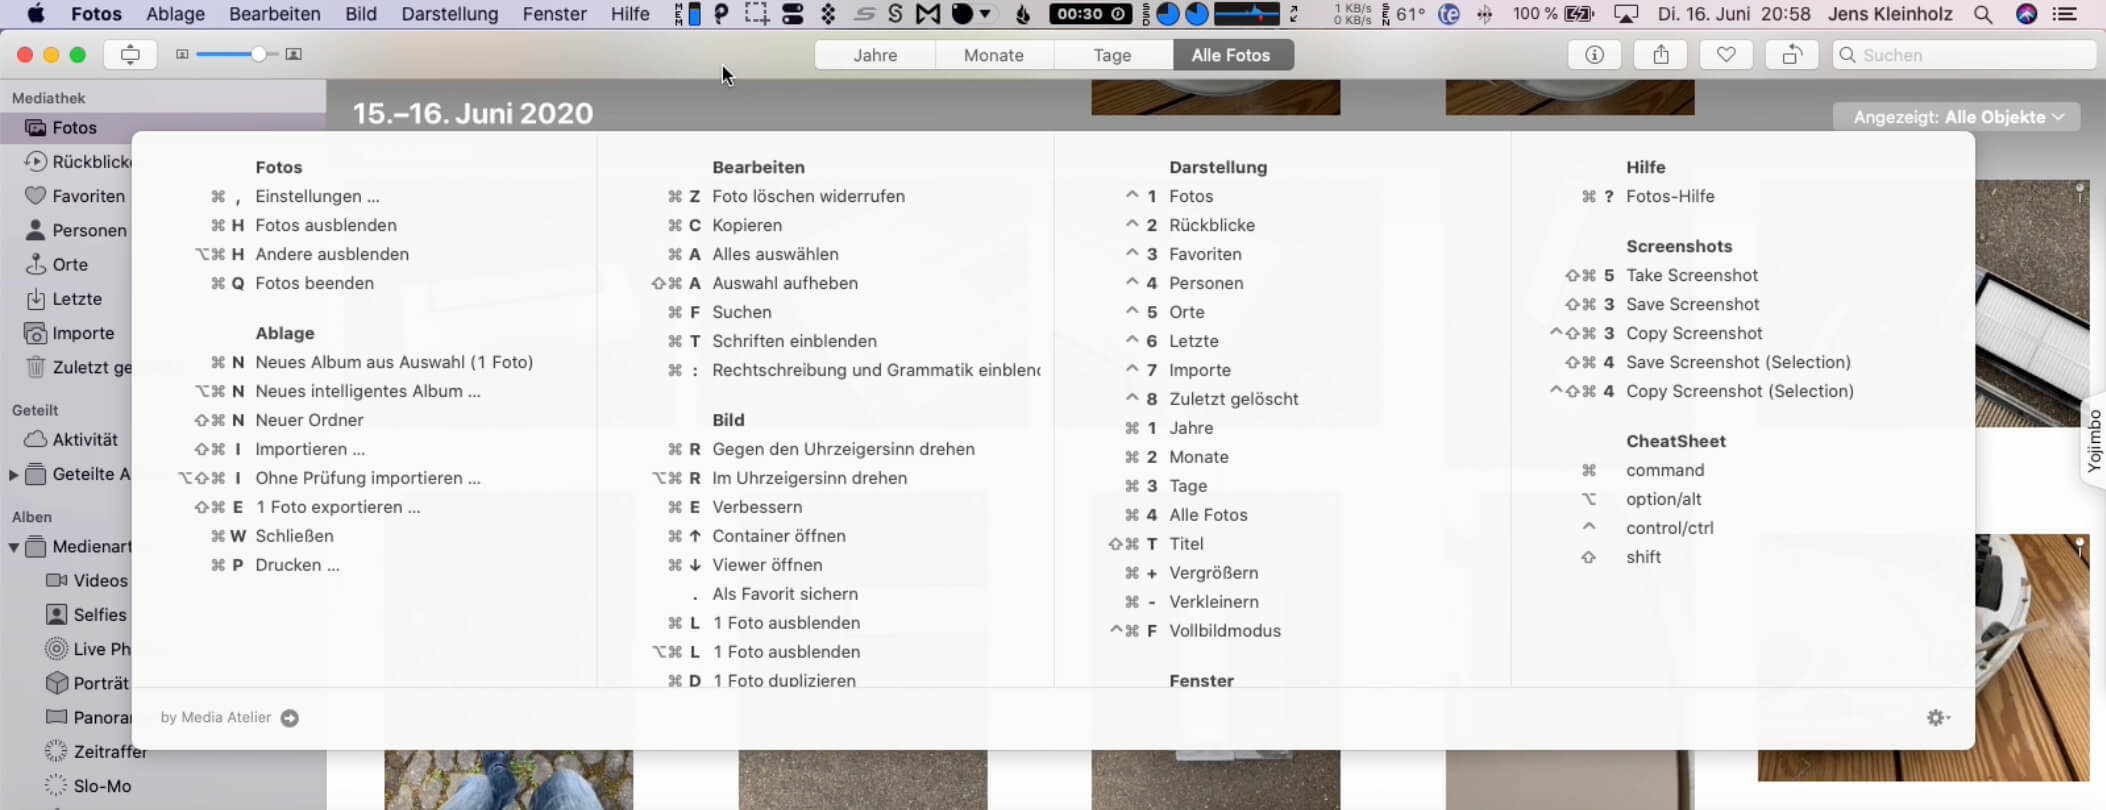Click Einstellungen … in the cheat sheet

pyautogui.click(x=317, y=196)
